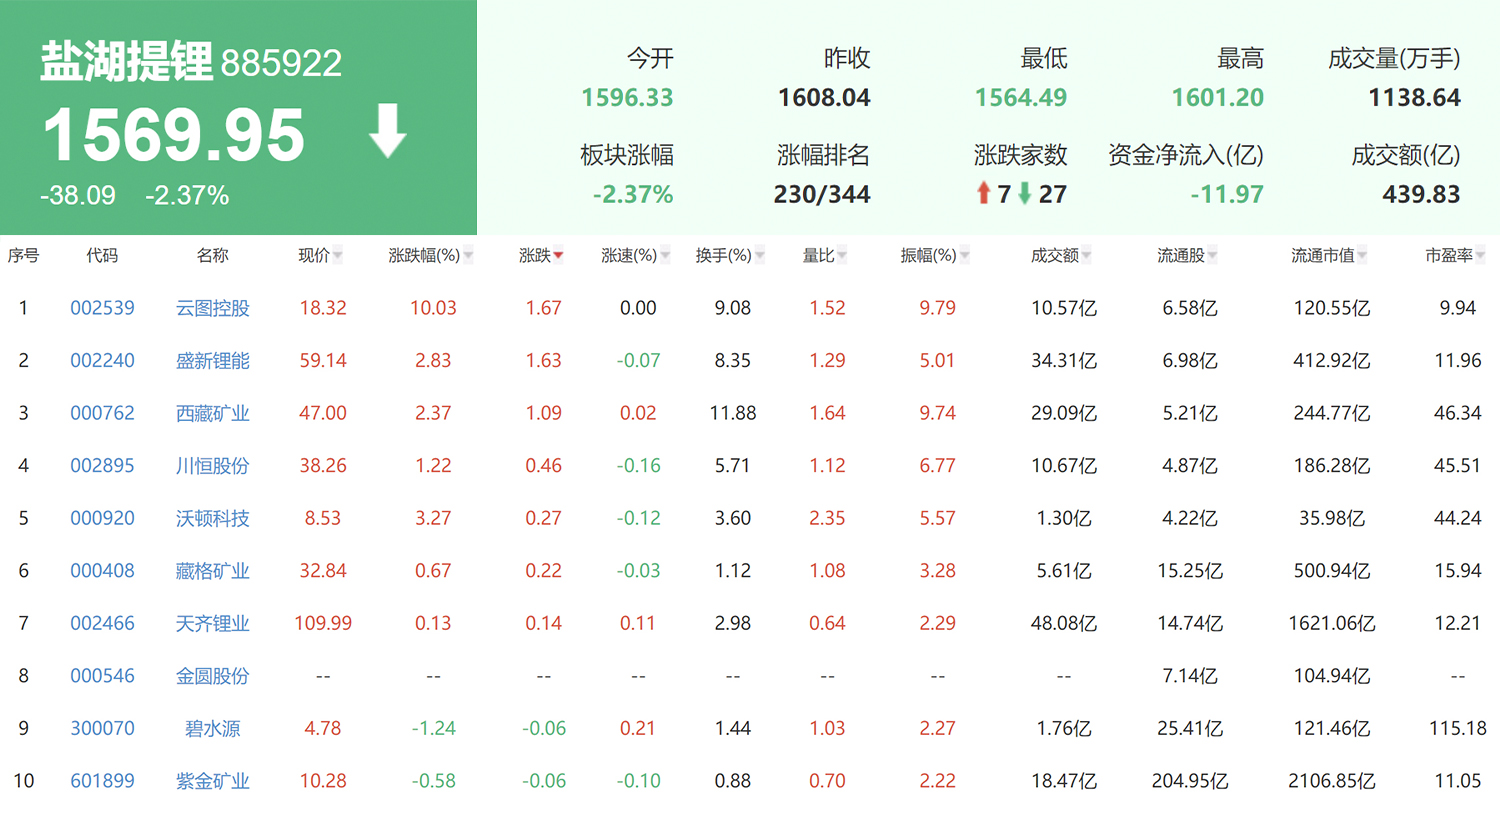Click the red sort indicator on 涨跌 column

[558, 254]
